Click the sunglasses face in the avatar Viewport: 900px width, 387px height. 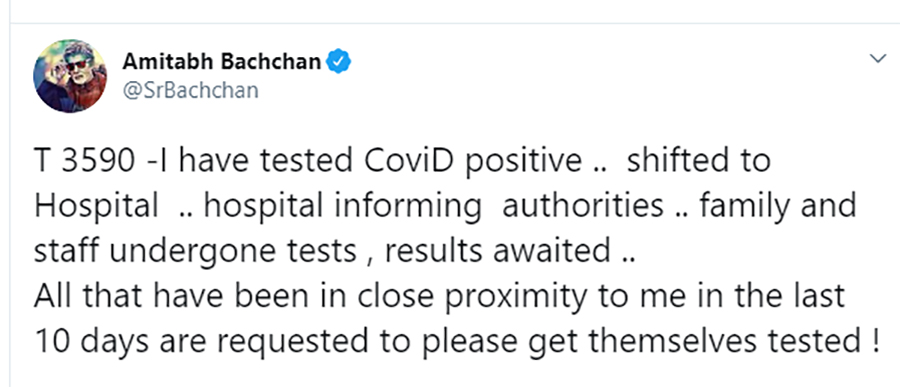[76, 65]
